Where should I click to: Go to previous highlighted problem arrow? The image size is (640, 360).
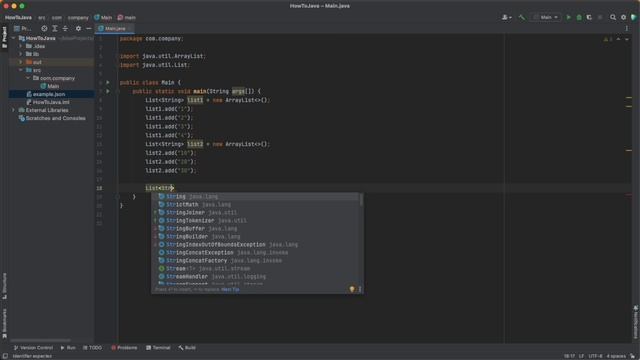618,39
